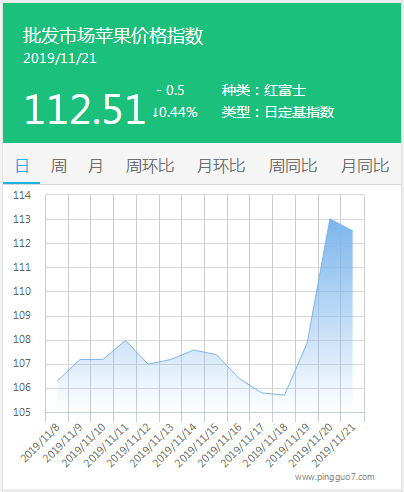Click the y-axis label 105
404x492 pixels.
click(22, 412)
